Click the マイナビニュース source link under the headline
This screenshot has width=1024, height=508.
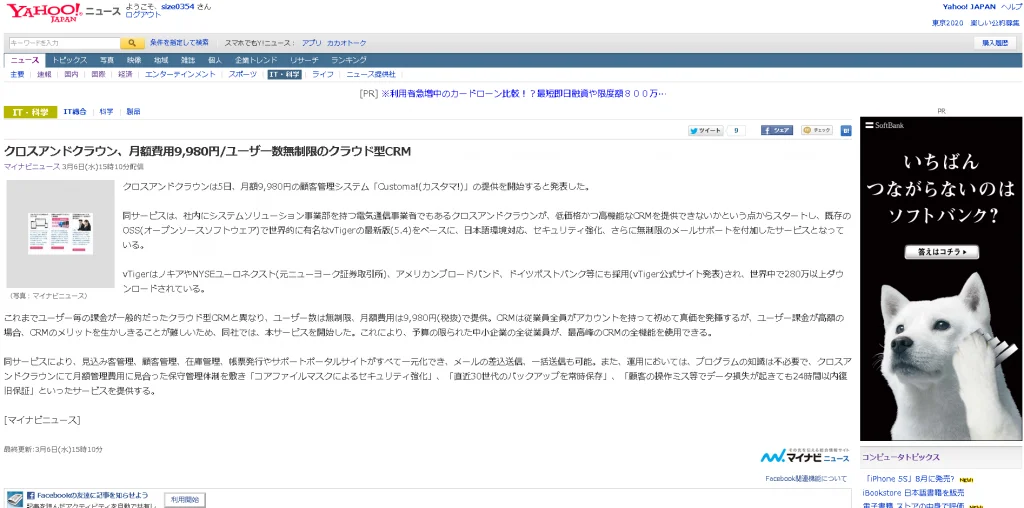(31, 167)
